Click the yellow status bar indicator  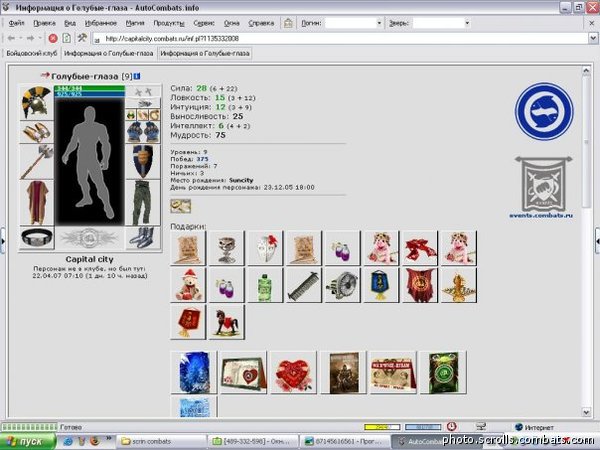point(382,427)
